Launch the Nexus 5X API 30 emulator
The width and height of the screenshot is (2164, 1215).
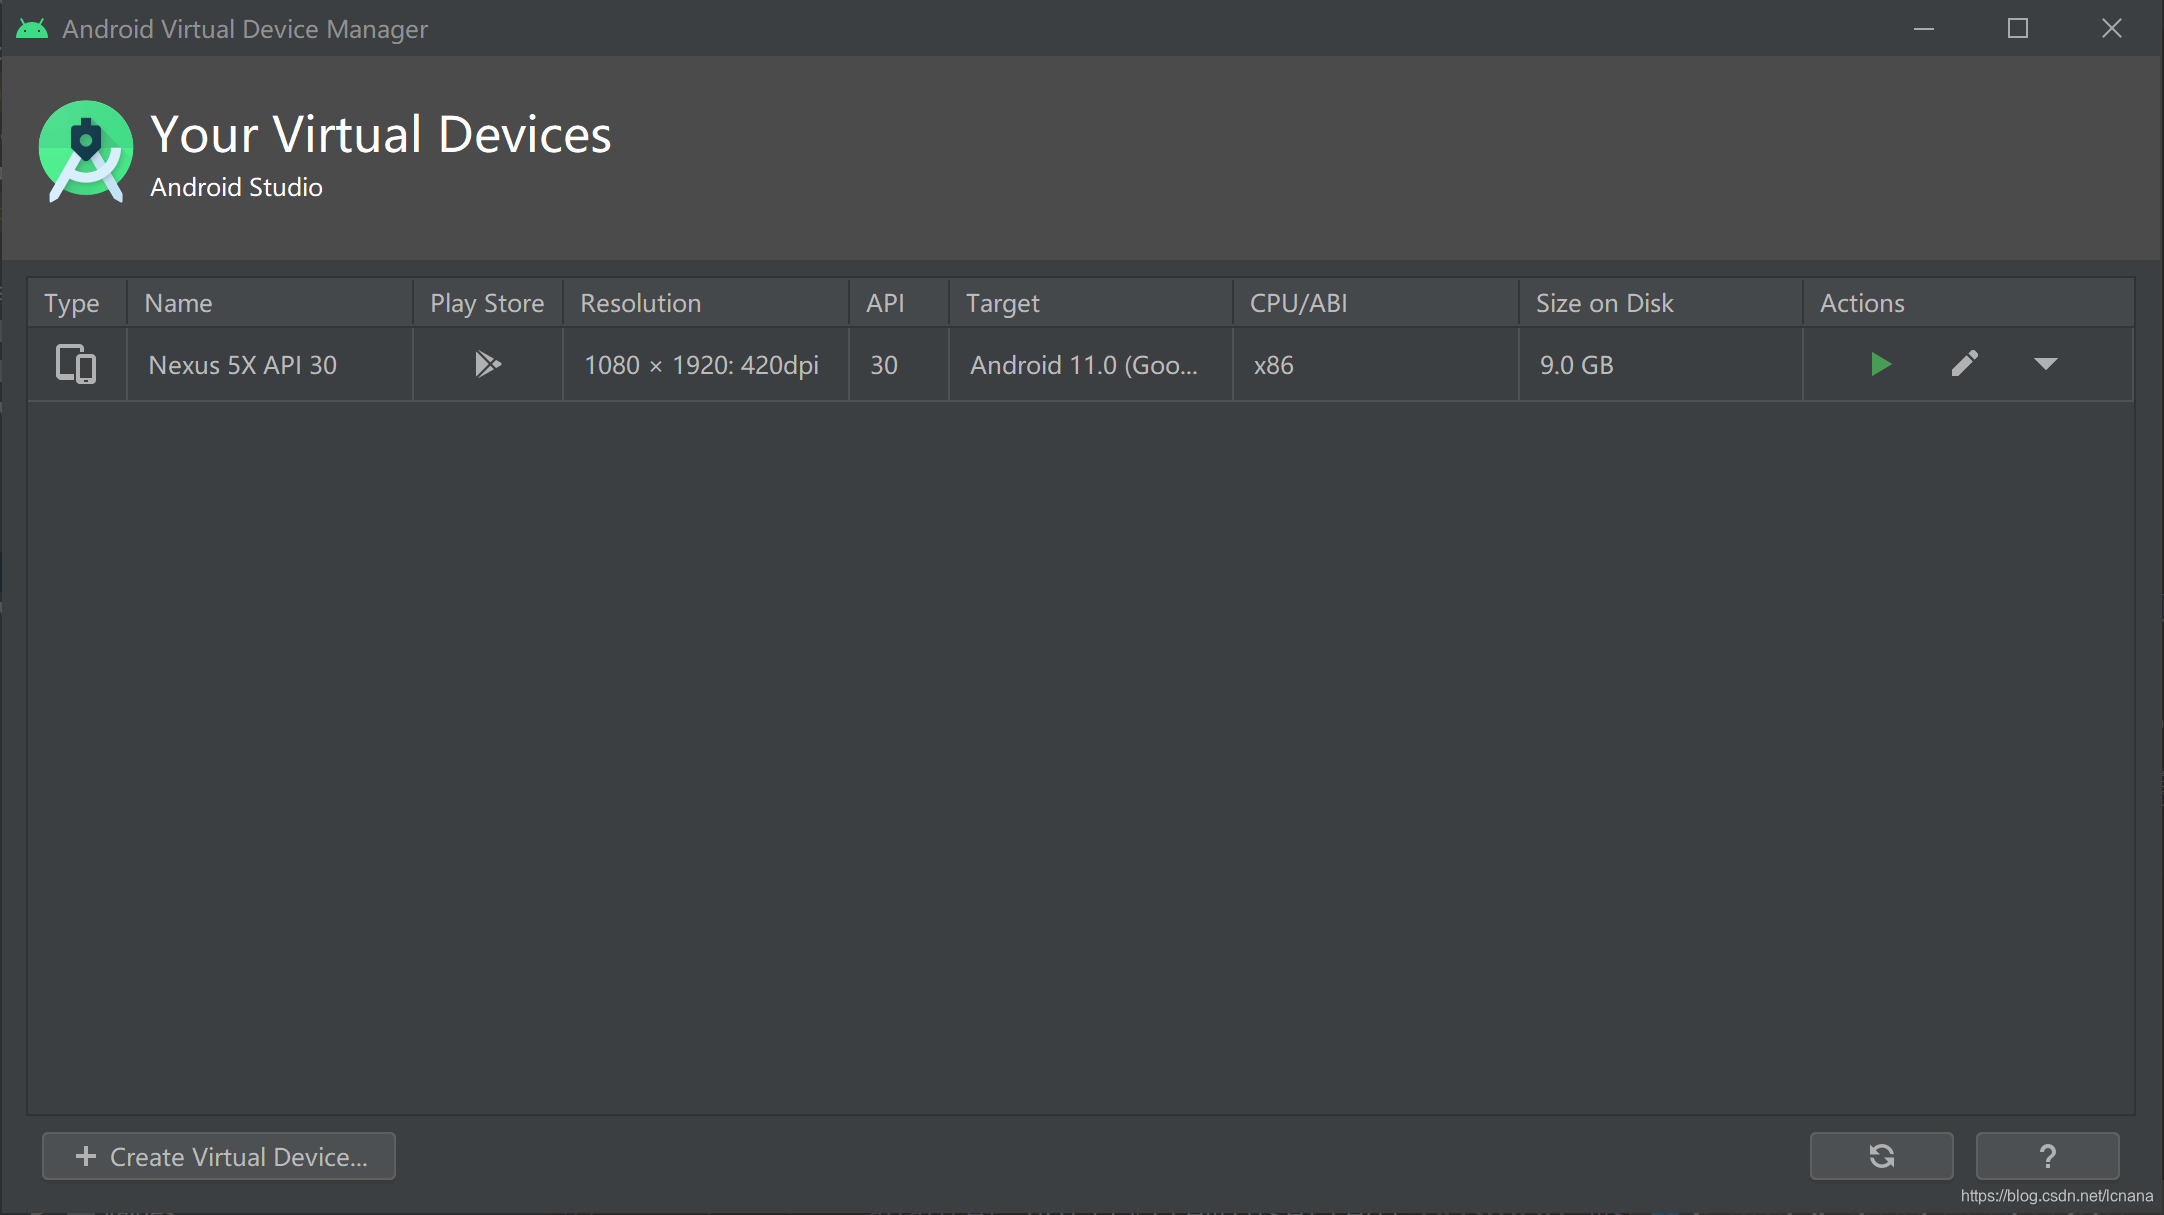coord(1880,364)
